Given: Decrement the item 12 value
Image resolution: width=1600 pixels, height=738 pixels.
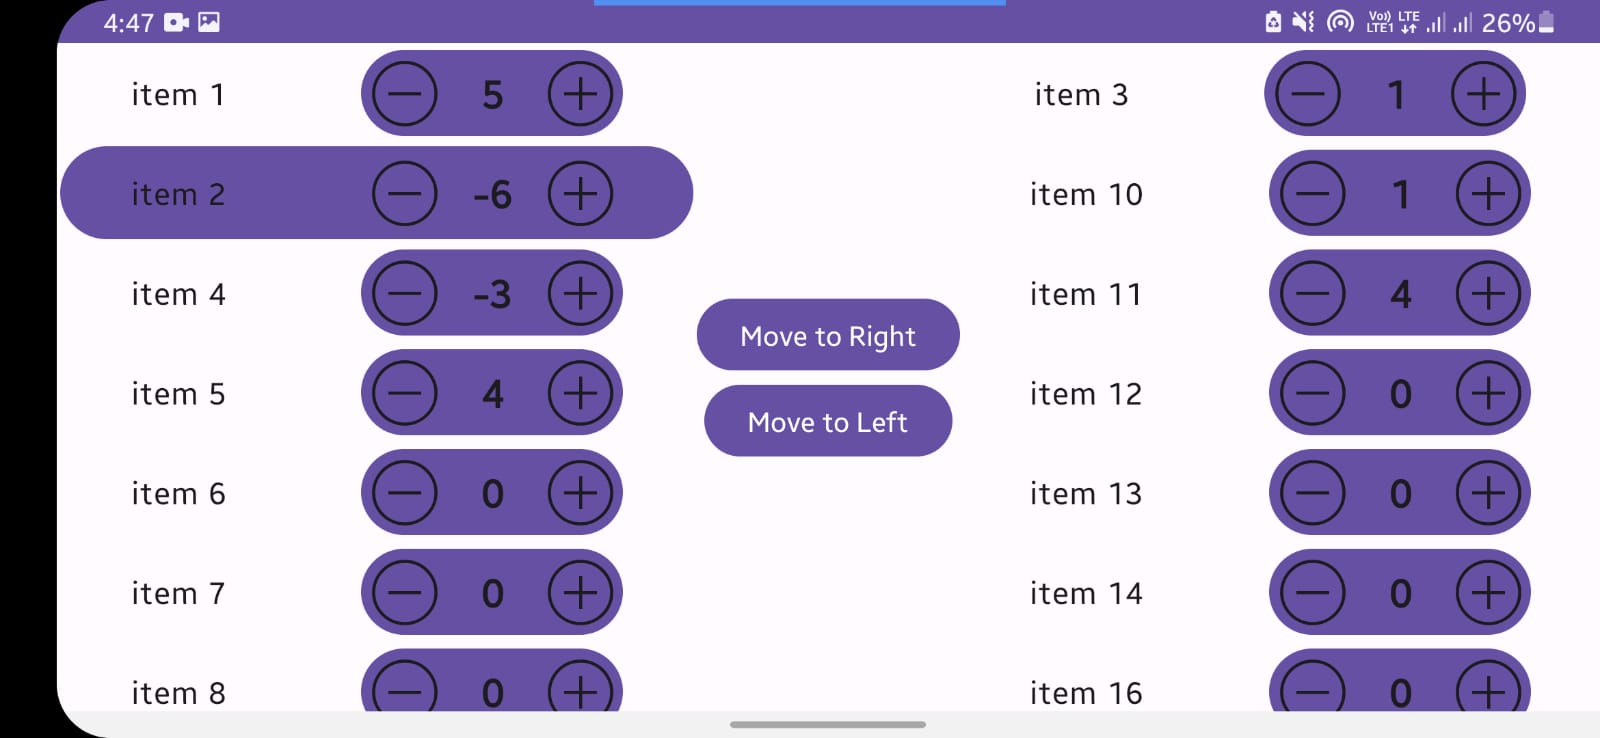Looking at the screenshot, I should 1312,394.
